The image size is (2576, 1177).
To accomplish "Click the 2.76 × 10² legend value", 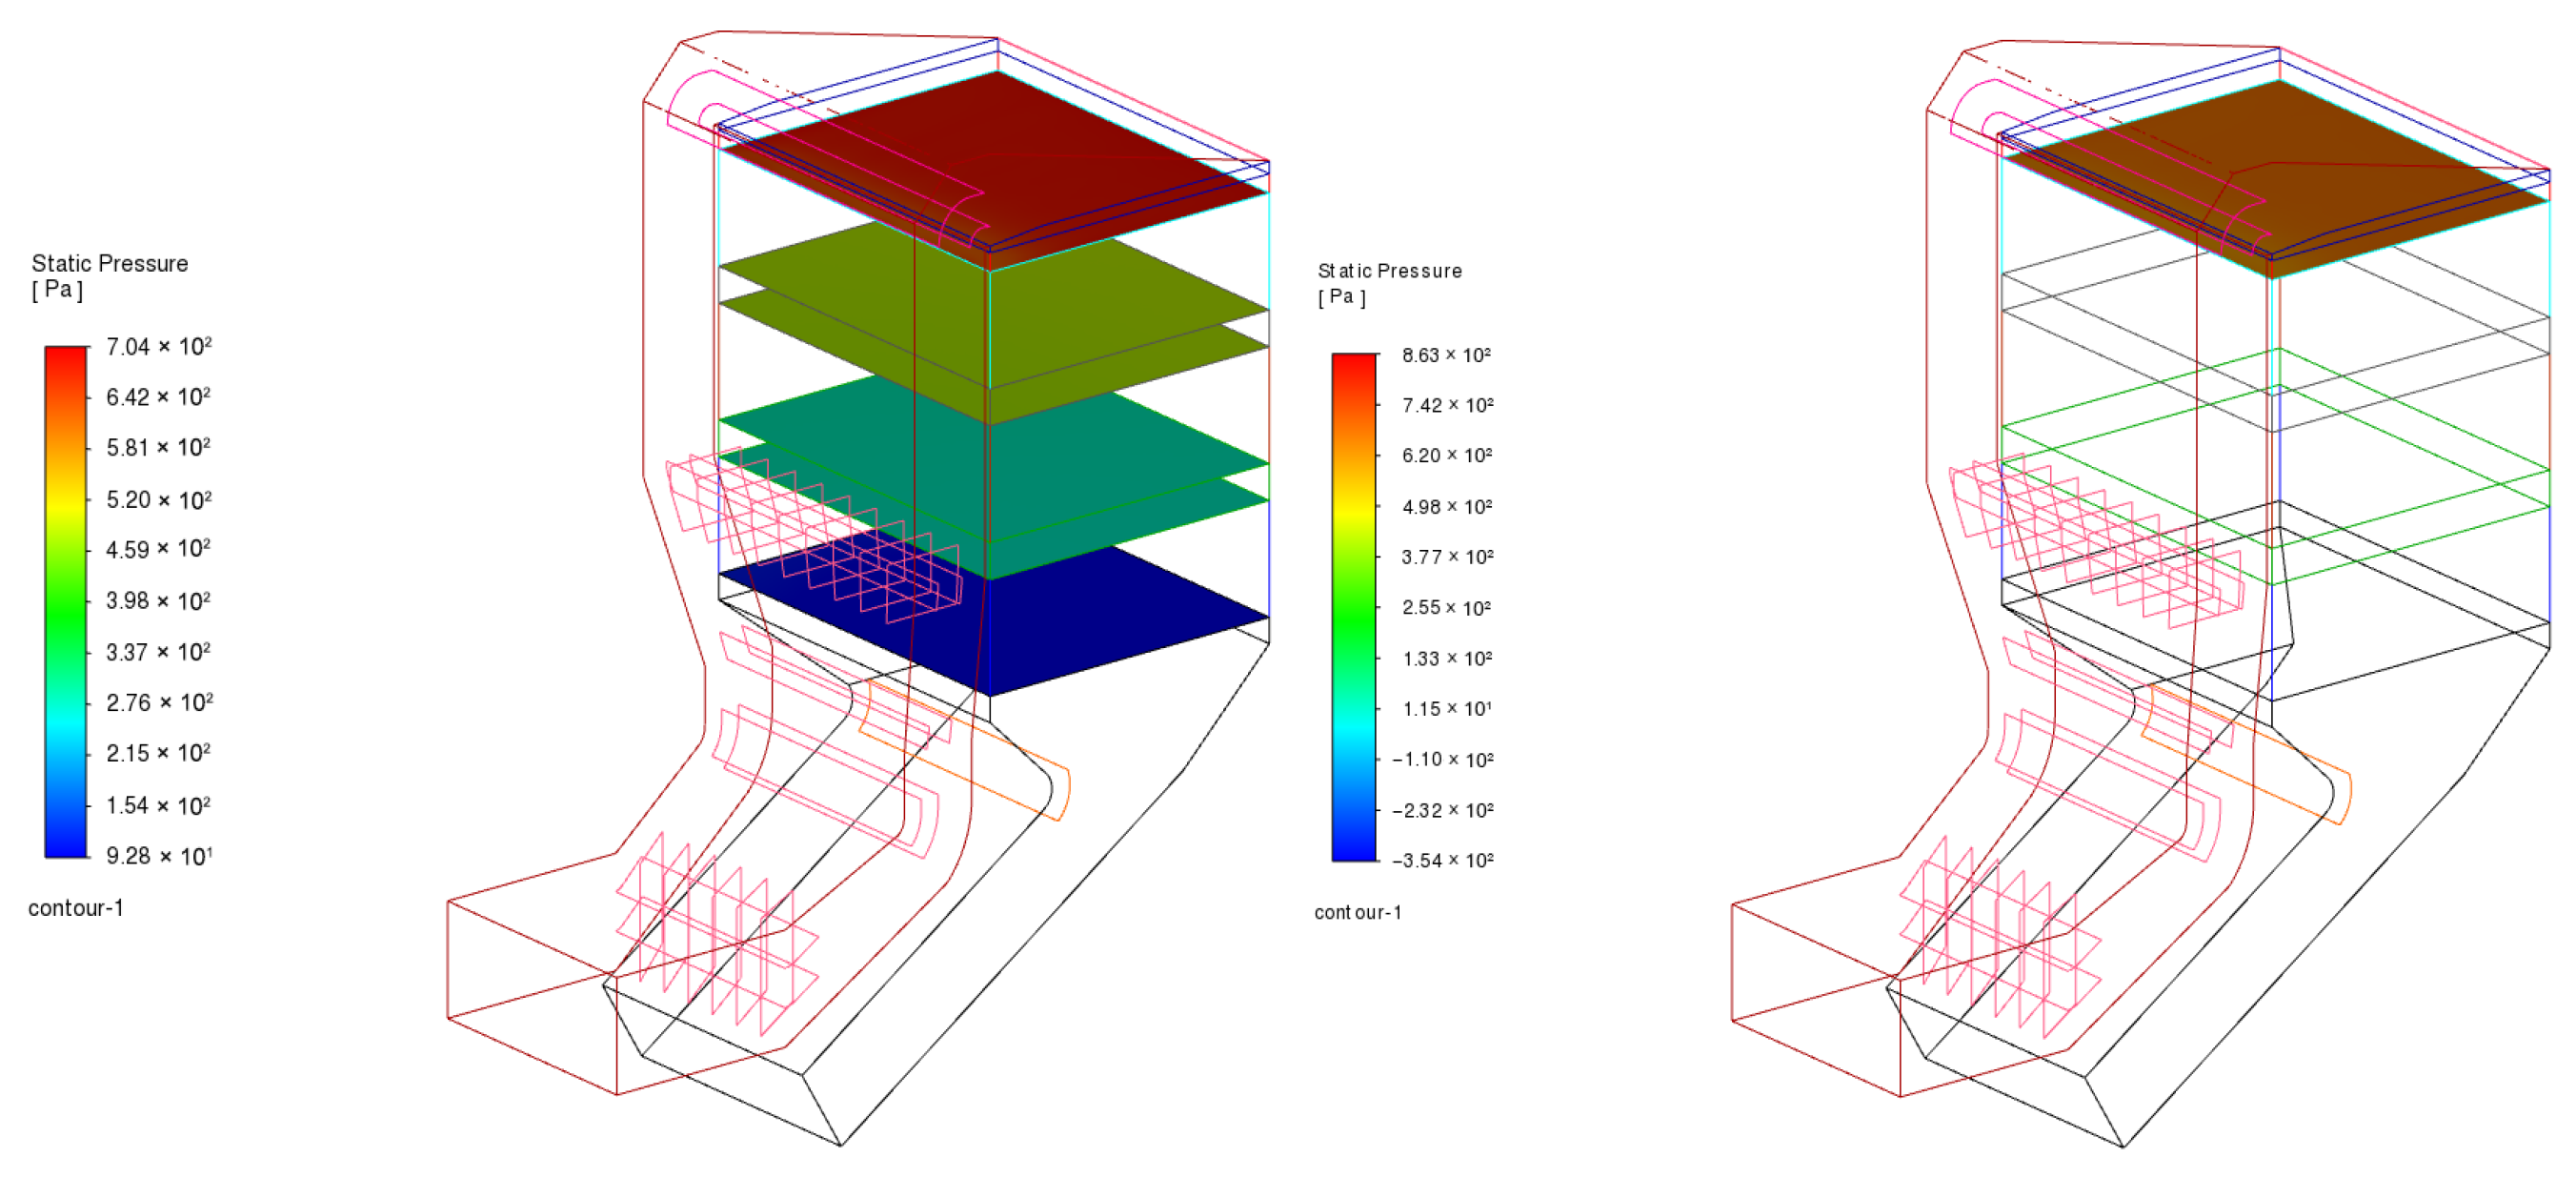I will click(159, 703).
